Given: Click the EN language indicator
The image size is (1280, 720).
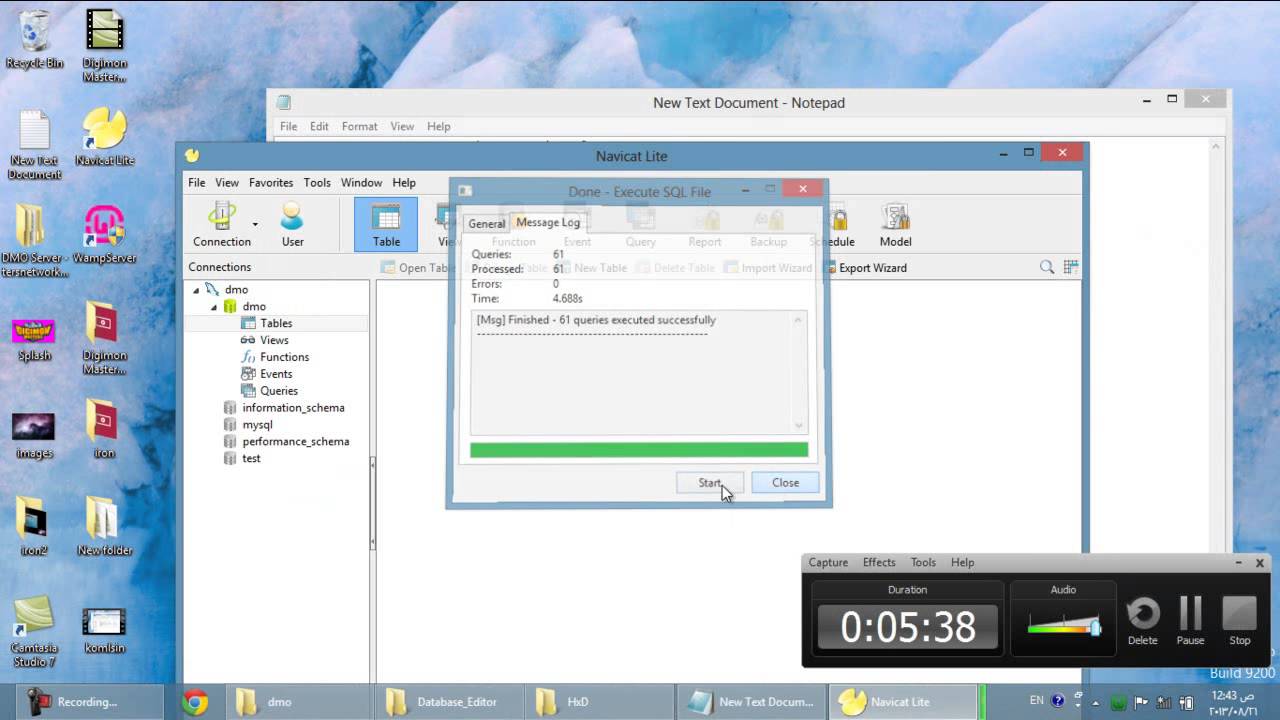Looking at the screenshot, I should 1036,701.
